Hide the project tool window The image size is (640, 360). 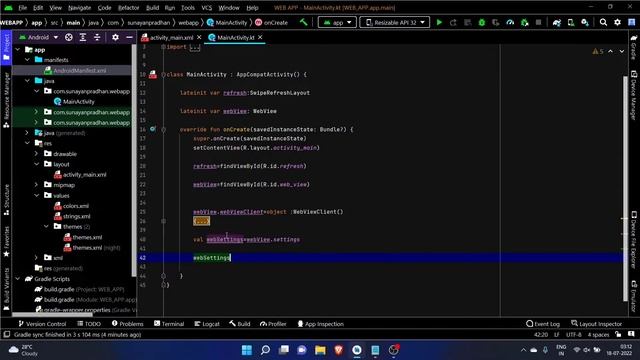129,37
